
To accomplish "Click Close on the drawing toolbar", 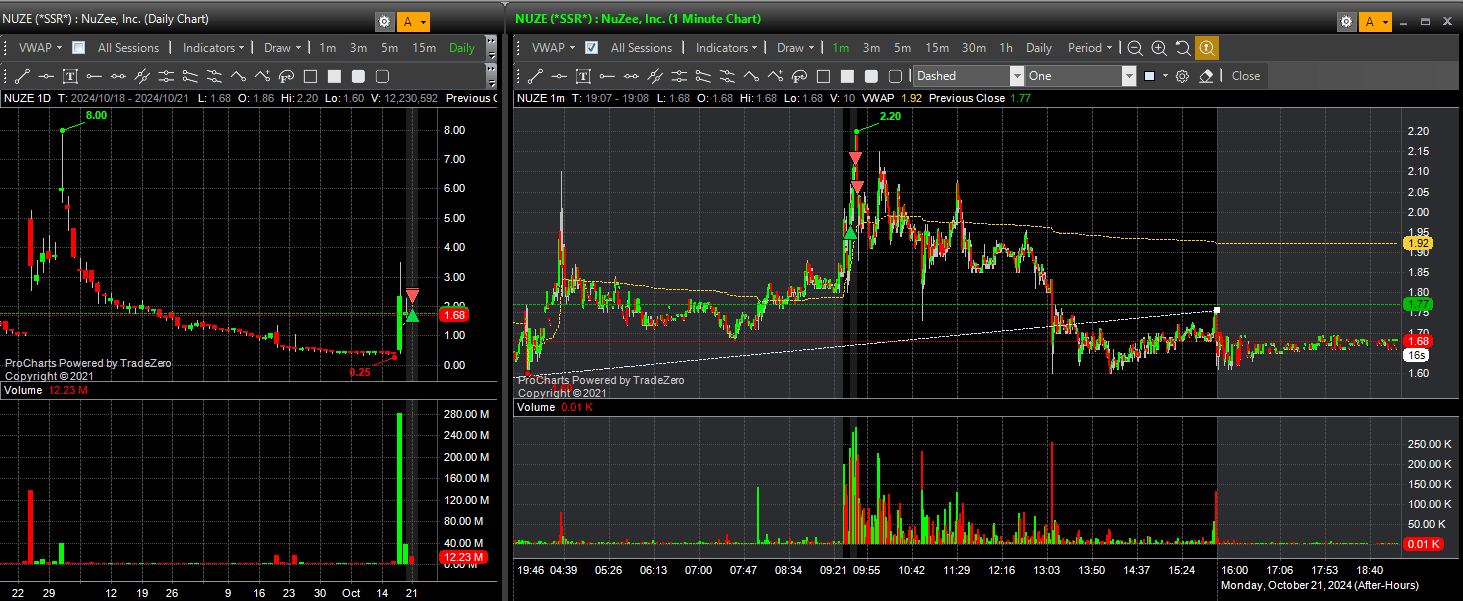I will pyautogui.click(x=1245, y=76).
